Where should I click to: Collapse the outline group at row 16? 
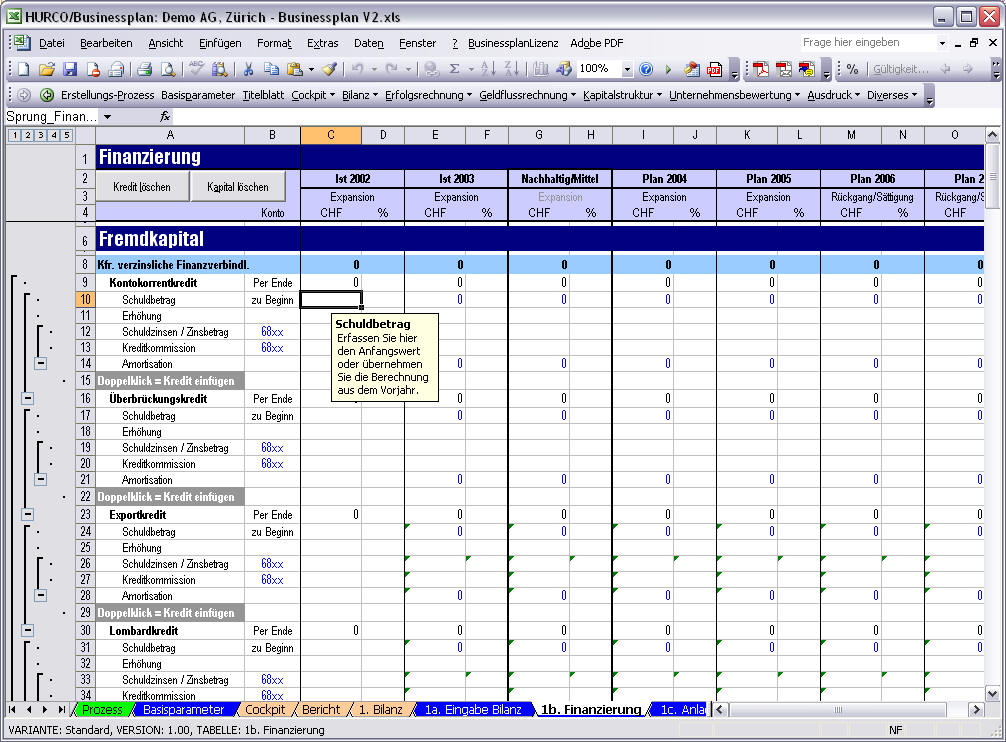click(28, 398)
